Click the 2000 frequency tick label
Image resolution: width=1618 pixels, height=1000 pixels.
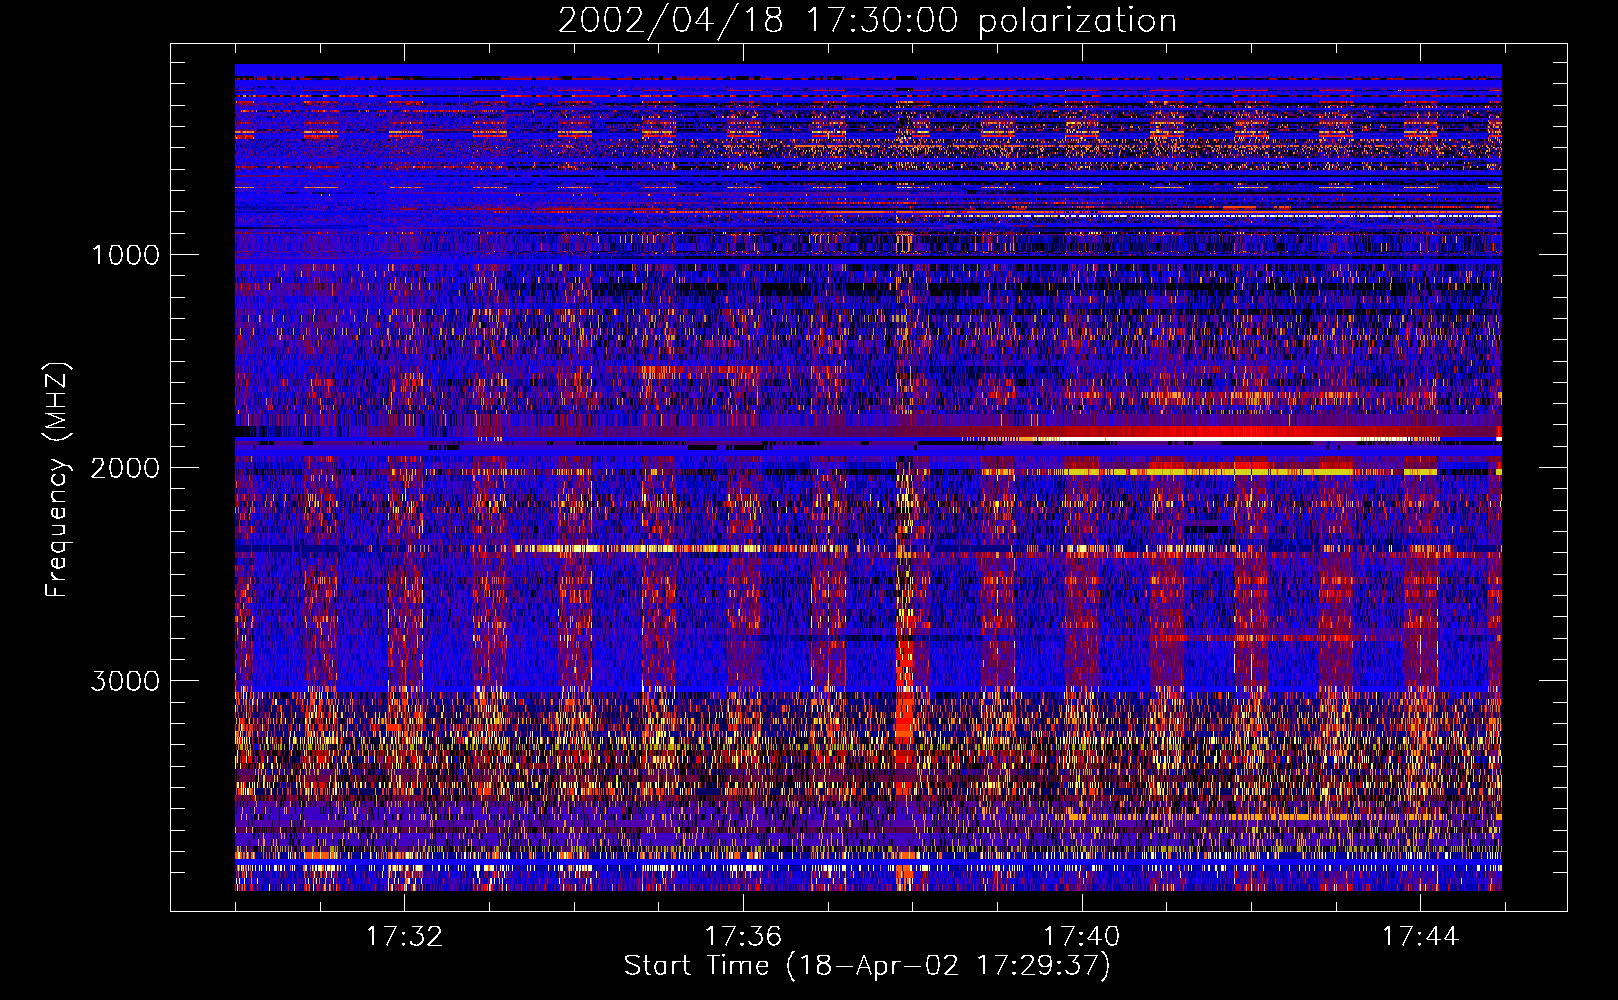(x=126, y=468)
